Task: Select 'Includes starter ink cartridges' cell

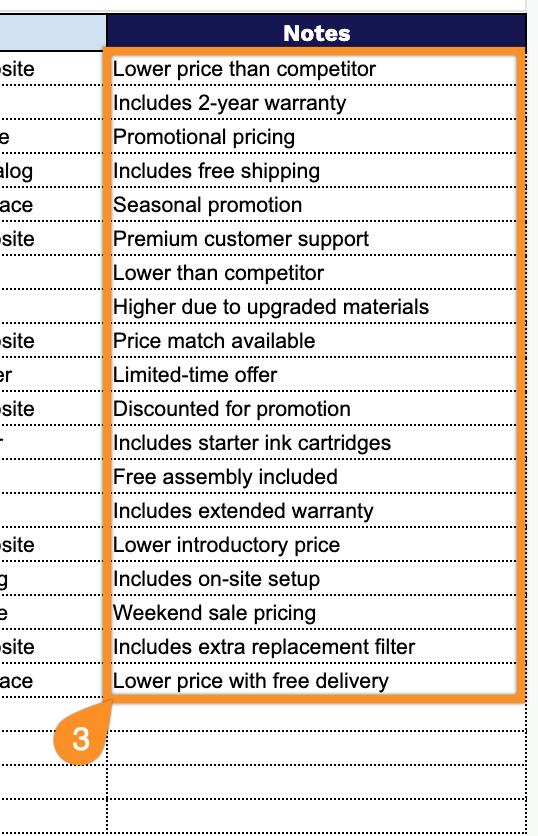Action: click(316, 443)
